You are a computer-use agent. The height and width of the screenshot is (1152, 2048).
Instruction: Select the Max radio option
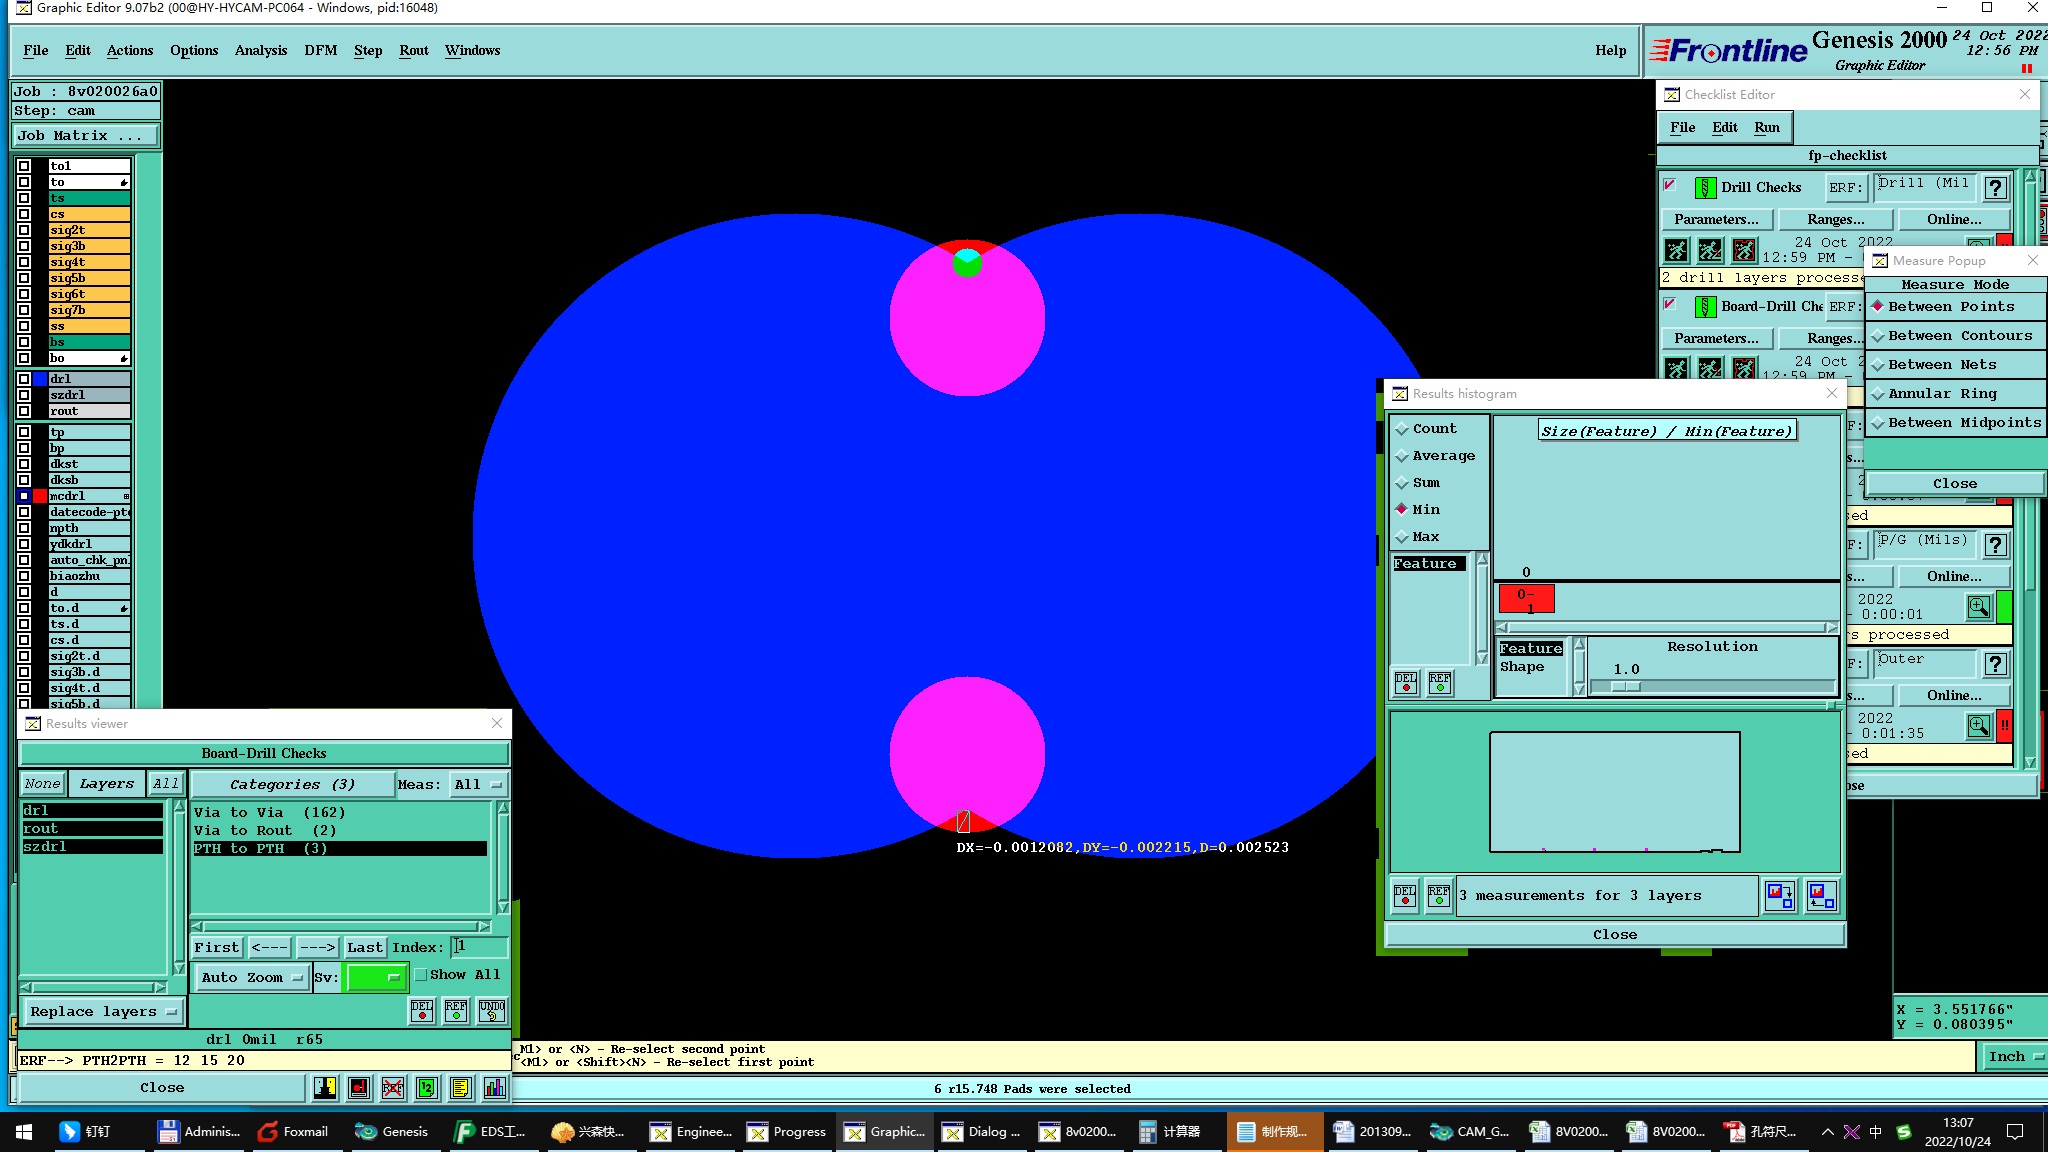[1402, 537]
